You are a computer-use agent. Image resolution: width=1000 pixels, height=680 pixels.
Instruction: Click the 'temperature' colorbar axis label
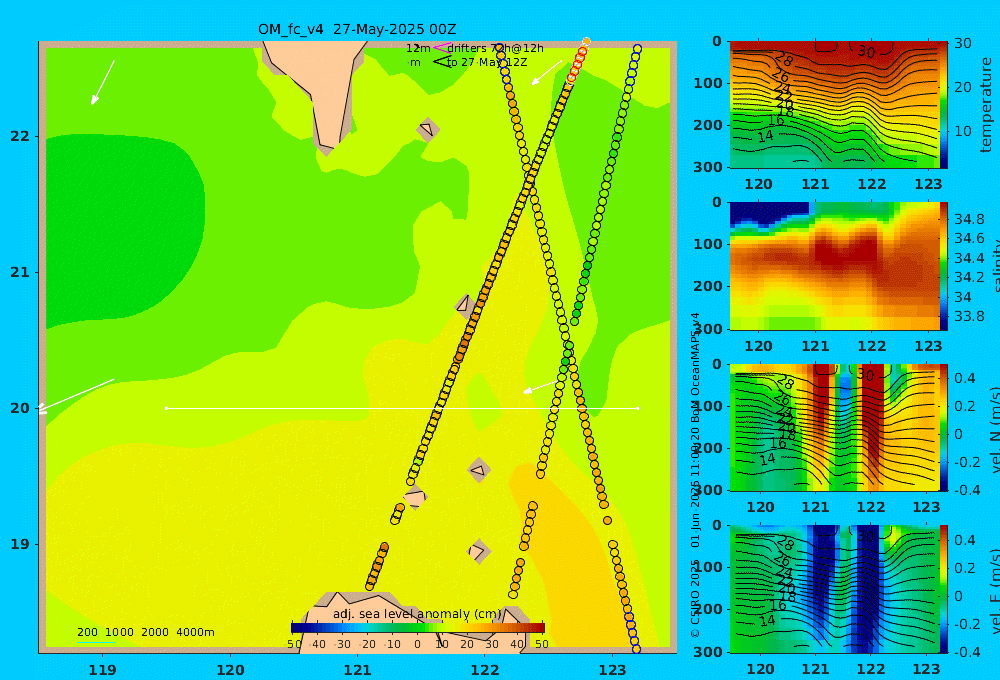(x=986, y=105)
